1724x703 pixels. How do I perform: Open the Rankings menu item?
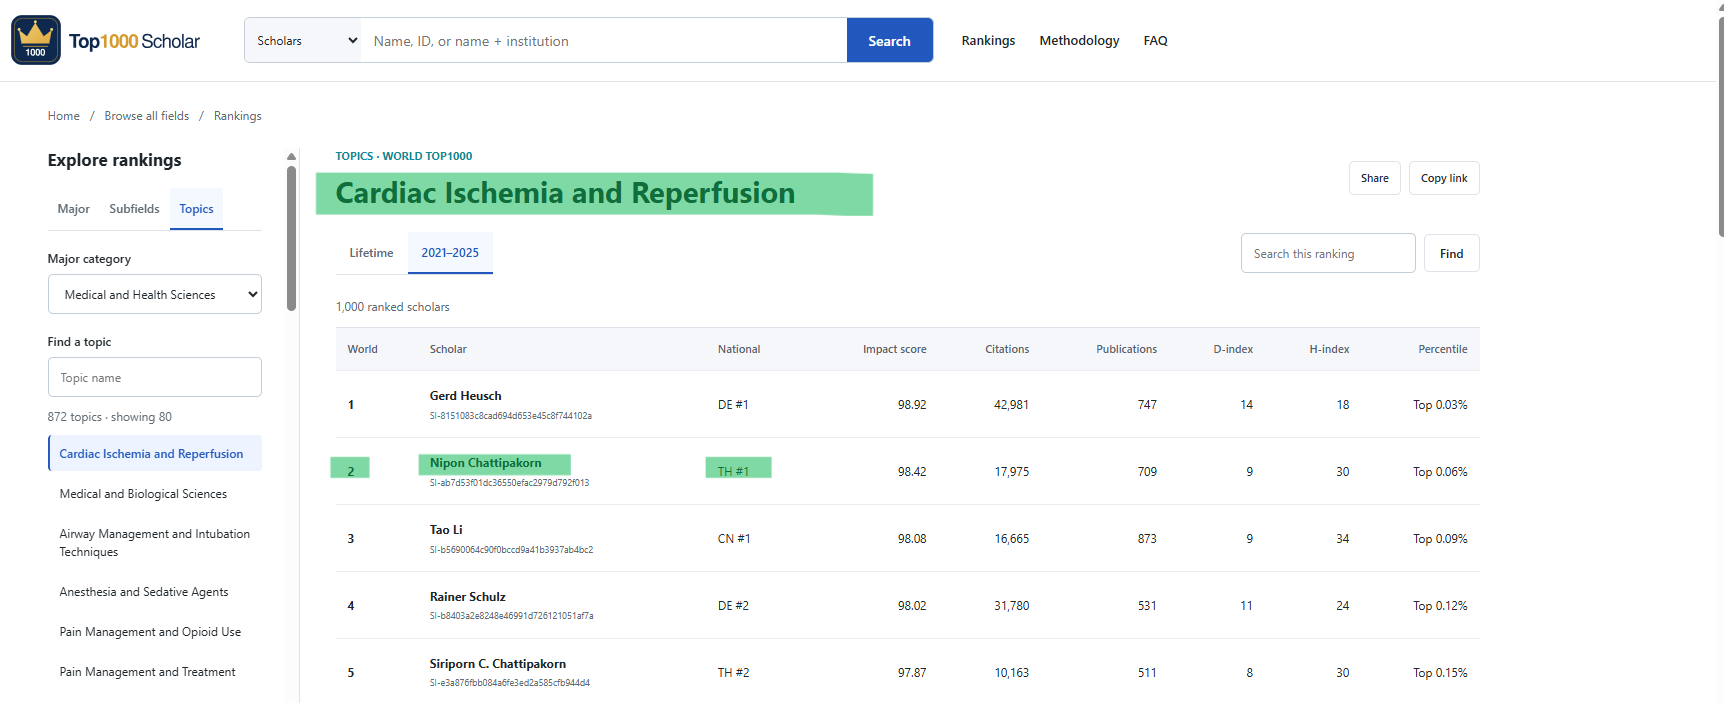pos(988,41)
